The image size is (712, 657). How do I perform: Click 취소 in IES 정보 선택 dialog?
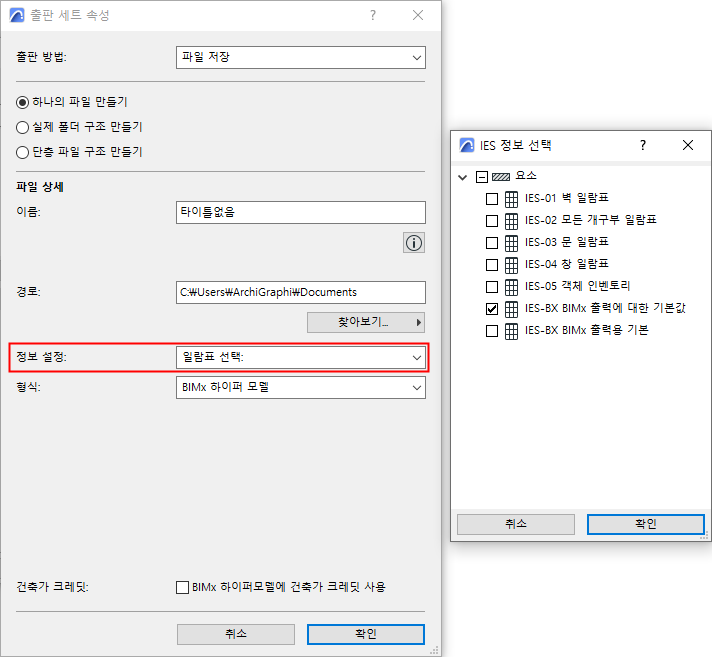(516, 524)
